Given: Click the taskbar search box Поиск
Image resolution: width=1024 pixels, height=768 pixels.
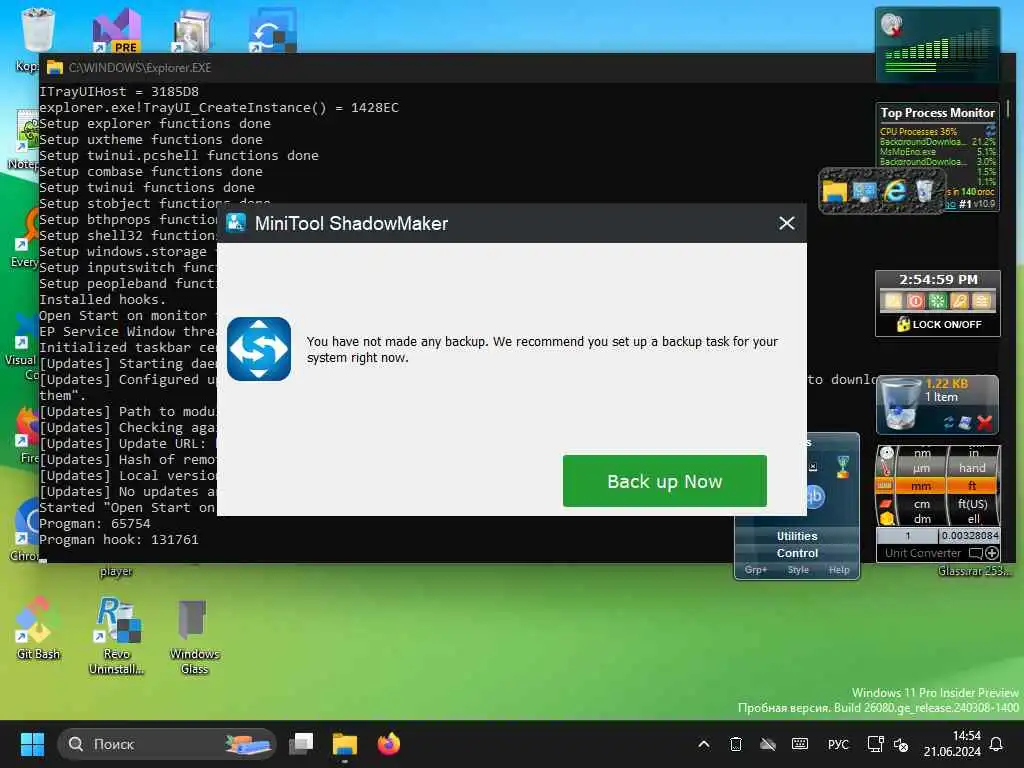Looking at the screenshot, I should 167,744.
